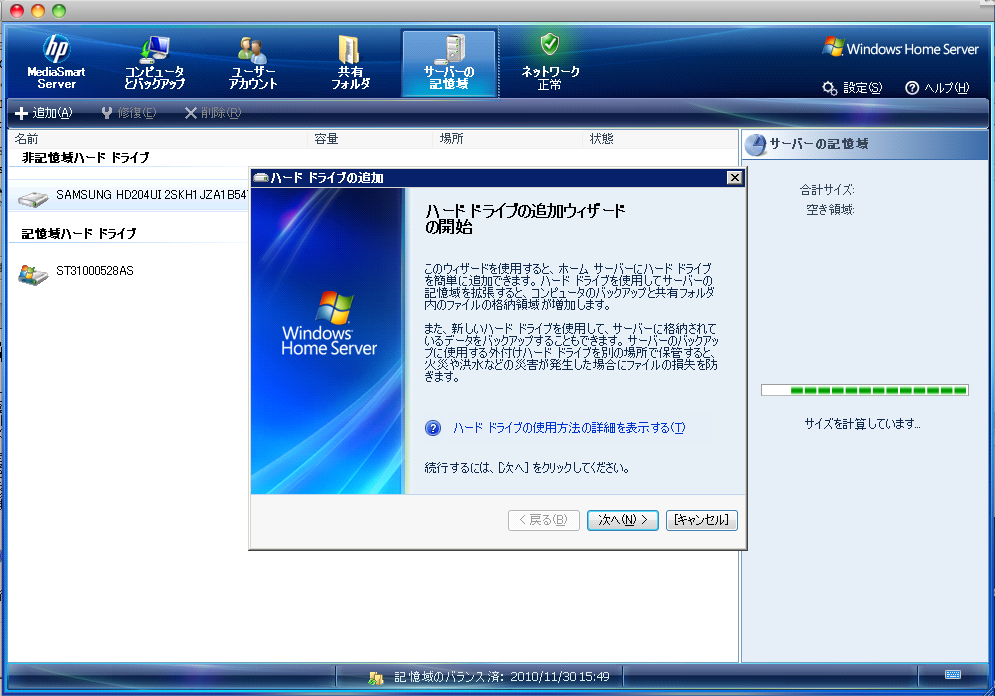Click the キャンセル button in wizard

(x=701, y=520)
